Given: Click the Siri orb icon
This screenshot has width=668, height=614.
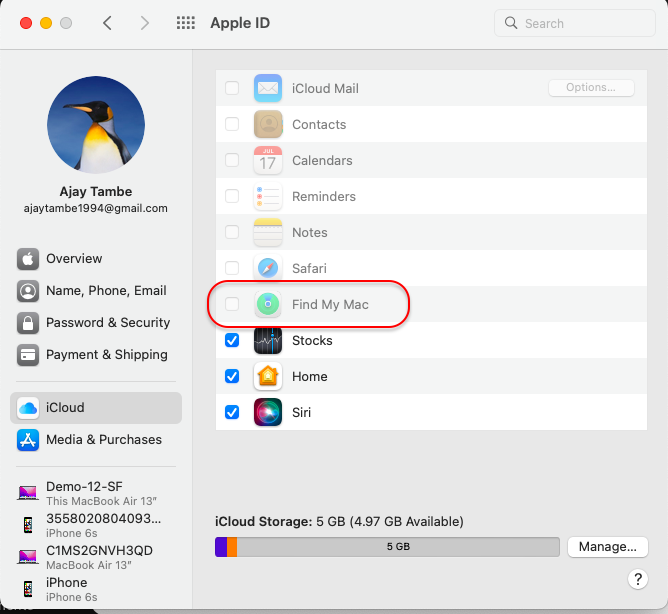Looking at the screenshot, I should click(268, 412).
